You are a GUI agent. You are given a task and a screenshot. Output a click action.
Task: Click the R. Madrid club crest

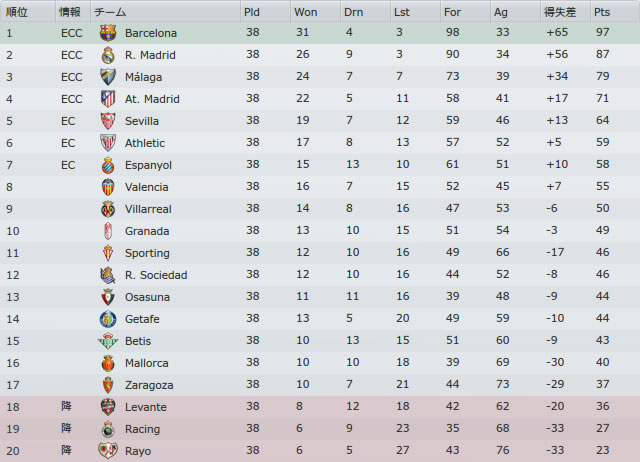coord(108,55)
